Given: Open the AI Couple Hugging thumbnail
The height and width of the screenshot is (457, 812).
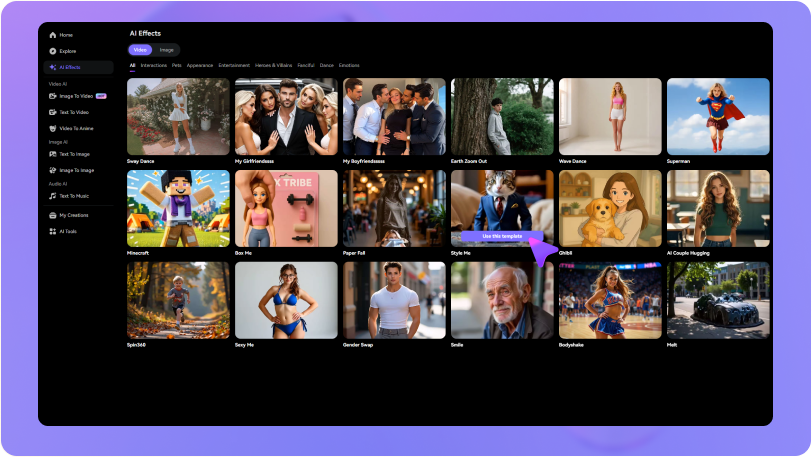Looking at the screenshot, I should (x=718, y=208).
